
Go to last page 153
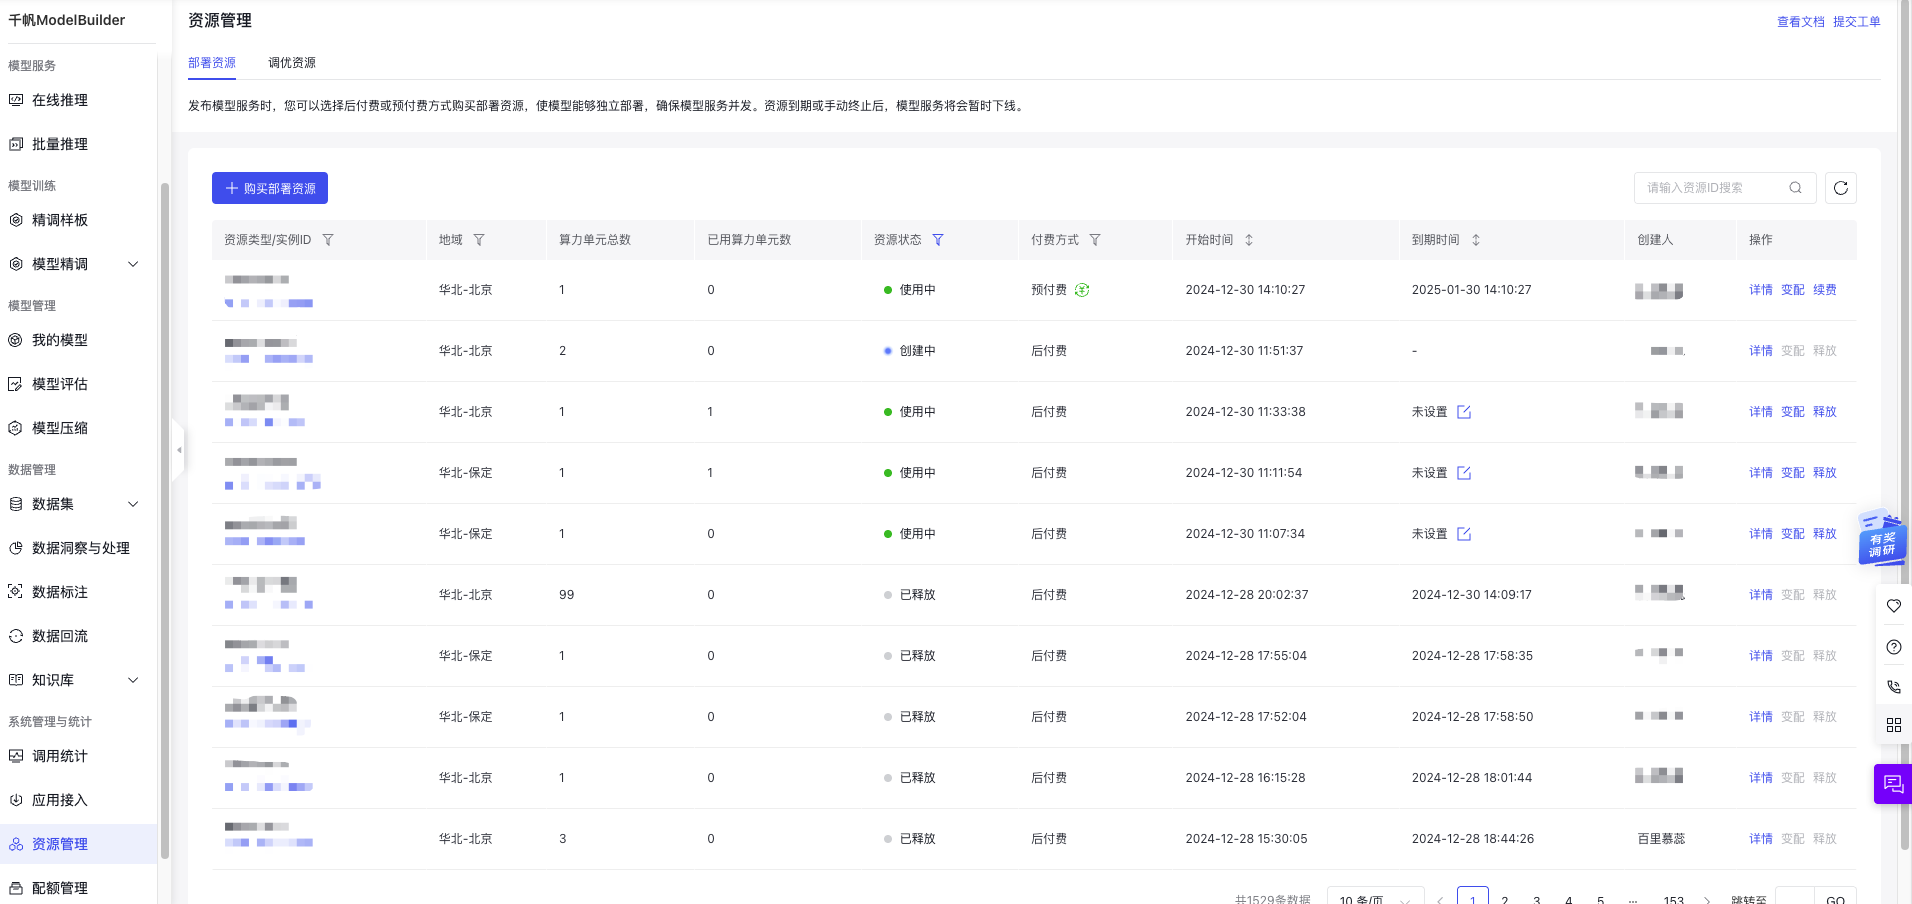click(1674, 899)
